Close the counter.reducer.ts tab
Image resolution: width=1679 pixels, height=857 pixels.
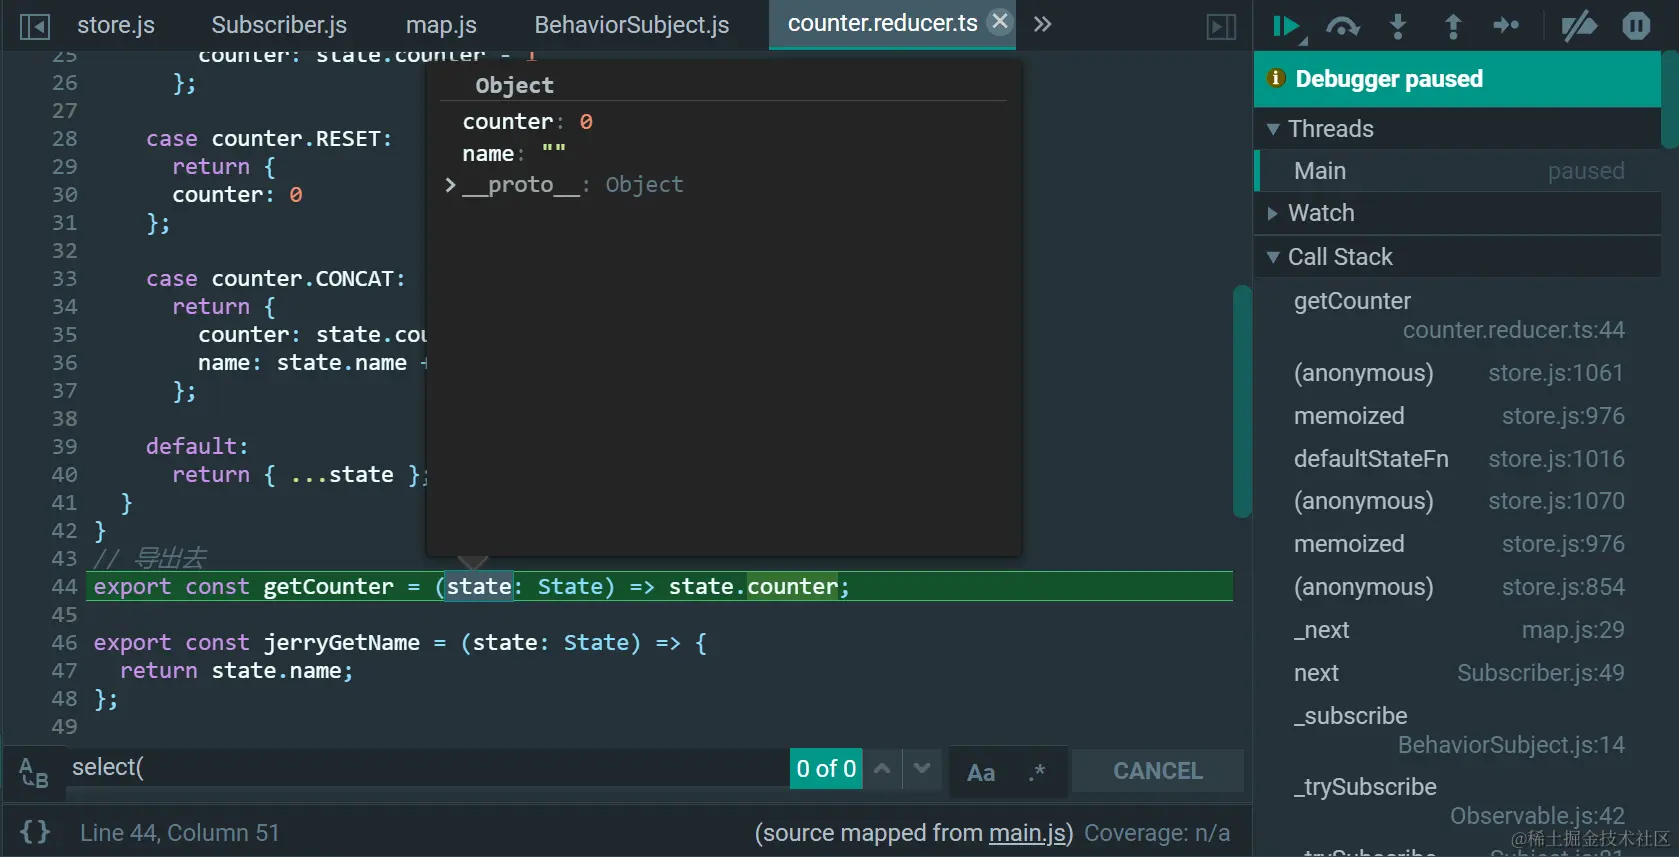[x=999, y=21]
